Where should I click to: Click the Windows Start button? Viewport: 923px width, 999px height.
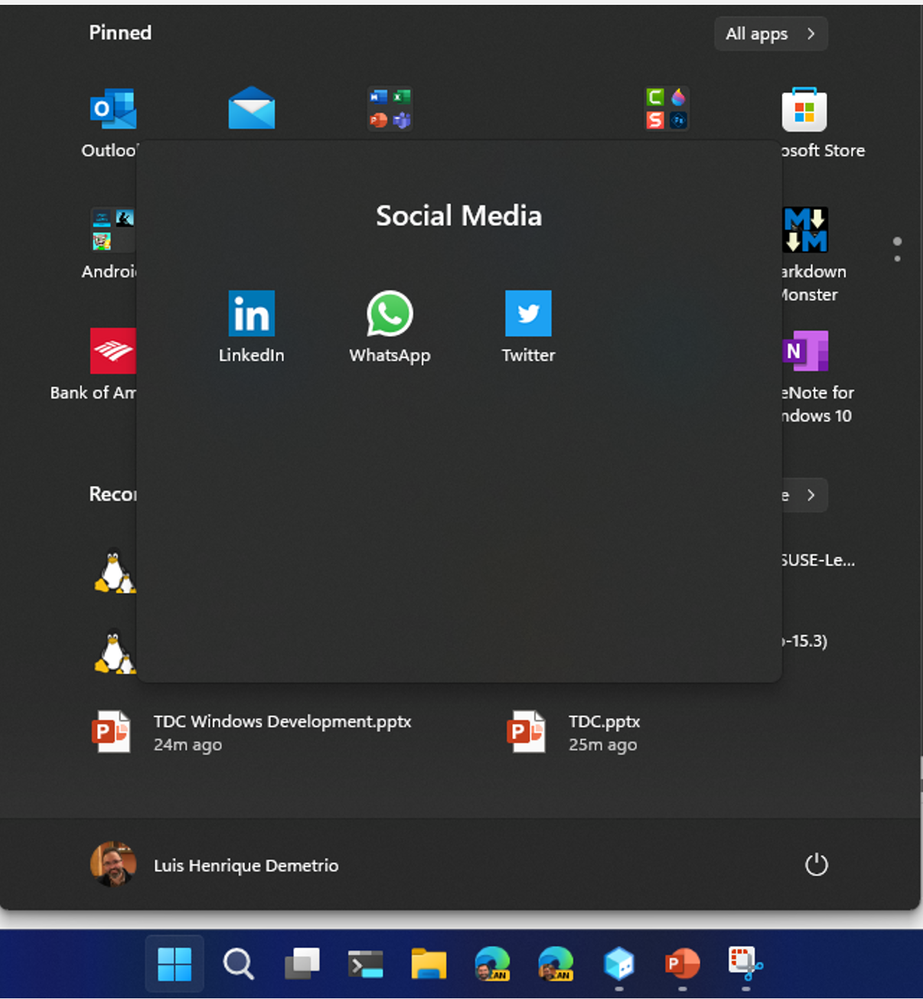(x=175, y=963)
